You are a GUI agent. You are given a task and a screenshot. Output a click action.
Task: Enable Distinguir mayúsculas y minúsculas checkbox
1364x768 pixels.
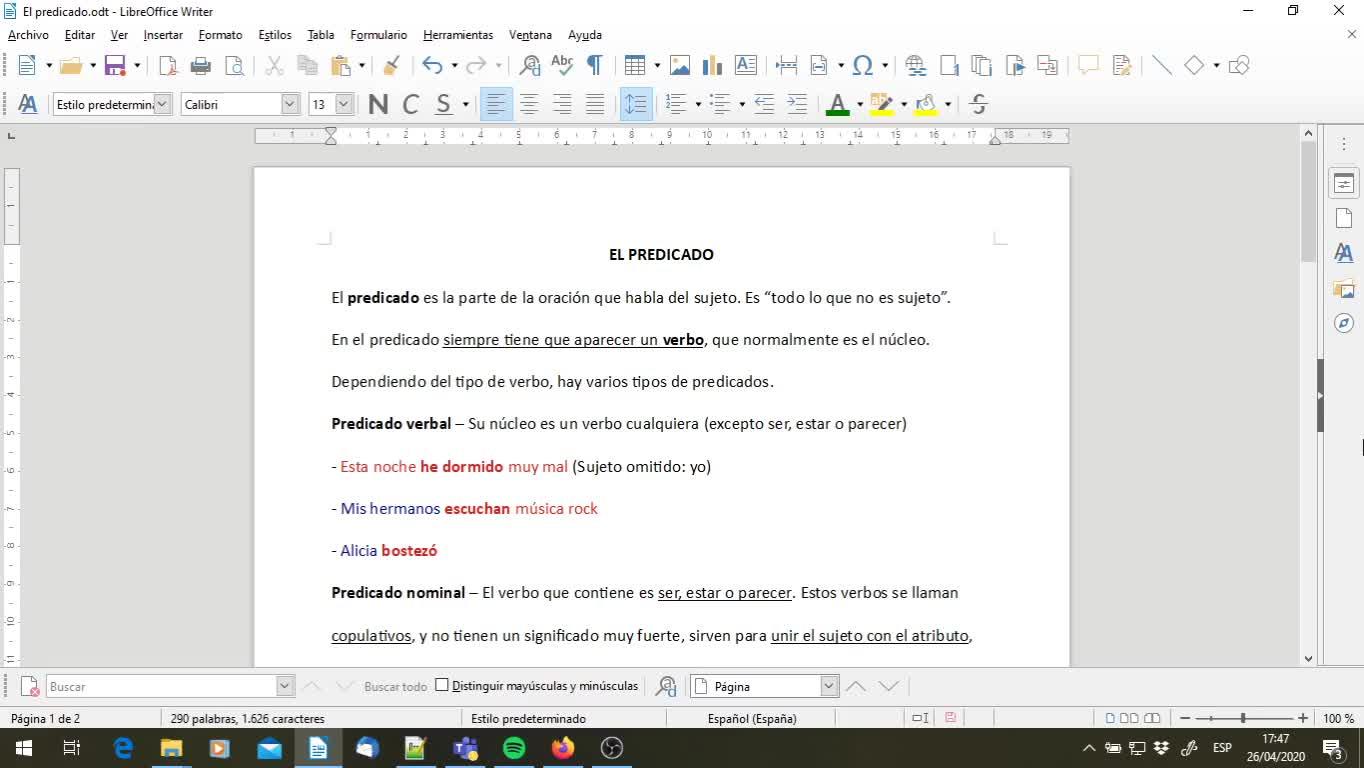tap(442, 686)
